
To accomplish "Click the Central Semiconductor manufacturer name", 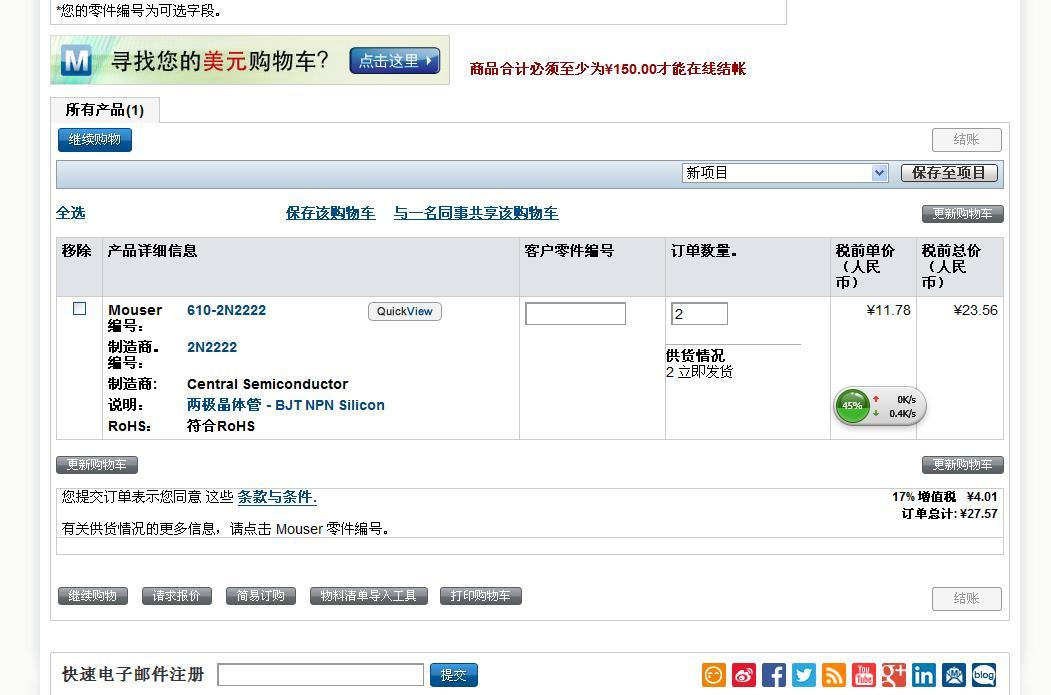I will coord(267,384).
